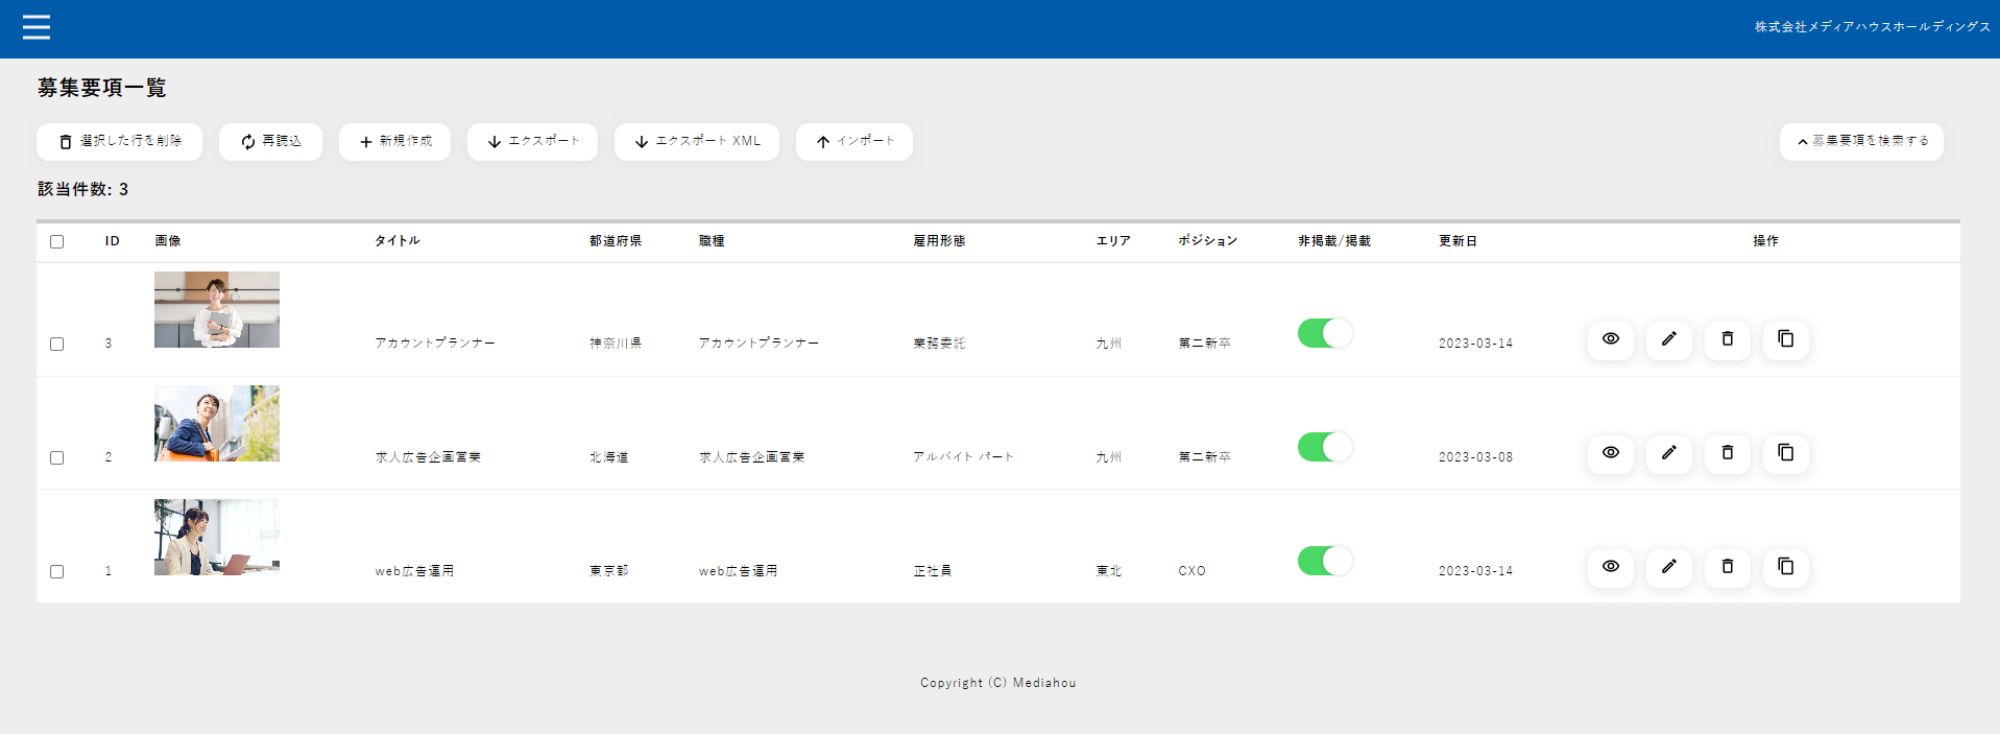Click the 新規作成 button
This screenshot has height=734, width=2000.
click(x=395, y=142)
